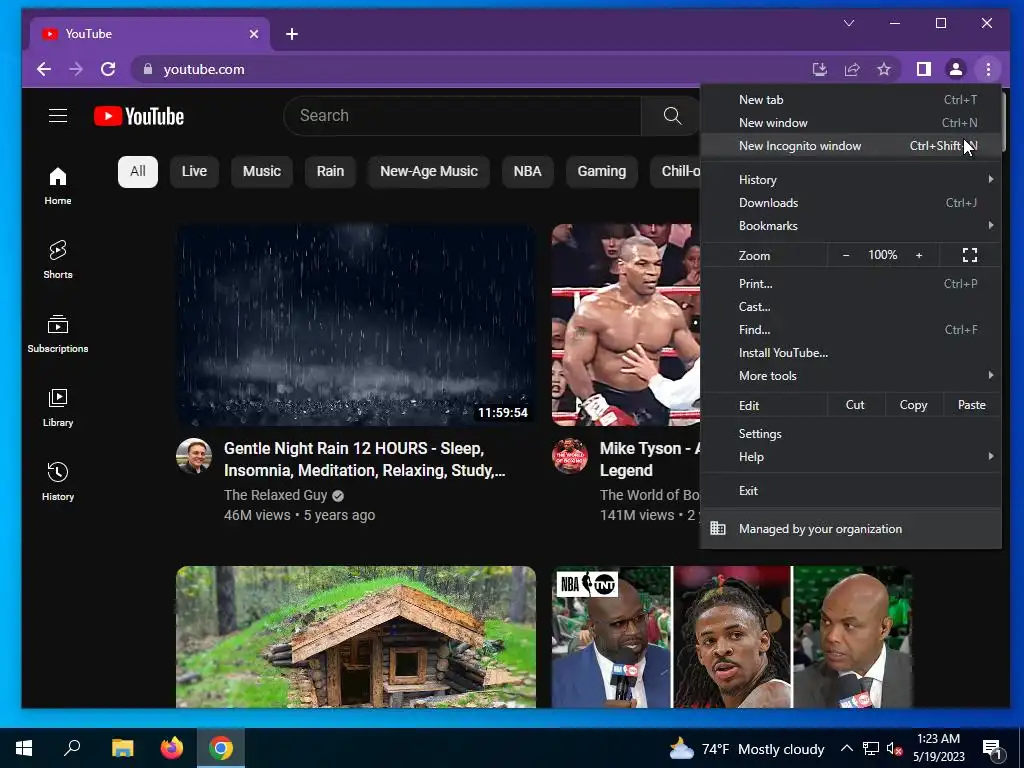Click The Relaxed Guy channel avatar
The image size is (1024, 768).
coord(194,456)
